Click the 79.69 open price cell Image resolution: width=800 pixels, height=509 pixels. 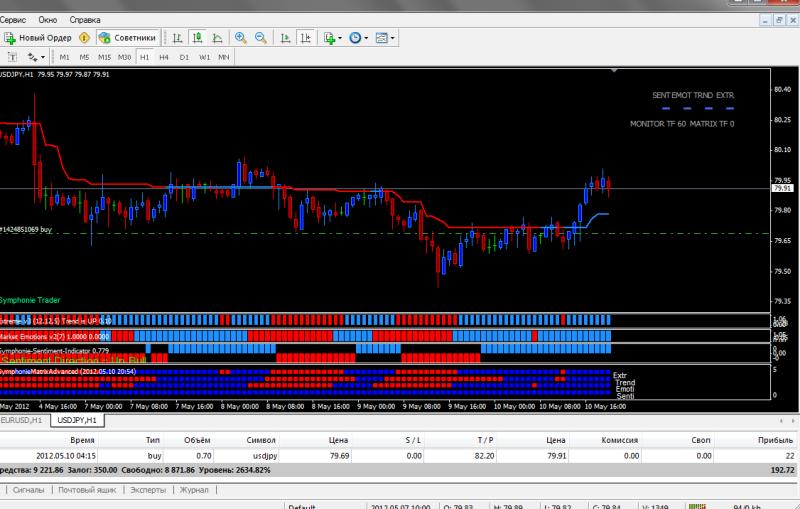[339, 456]
